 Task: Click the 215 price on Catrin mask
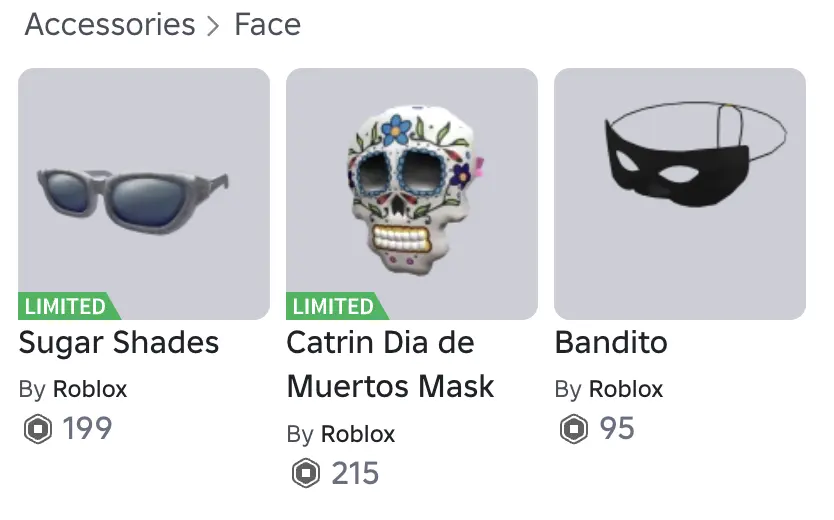355,473
